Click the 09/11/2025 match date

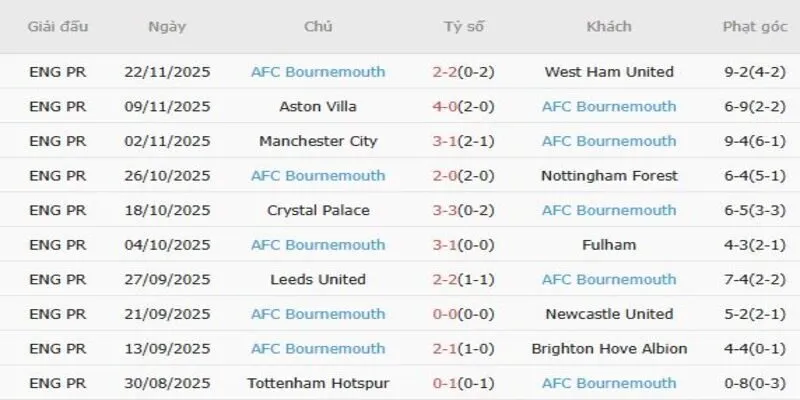[x=166, y=107]
